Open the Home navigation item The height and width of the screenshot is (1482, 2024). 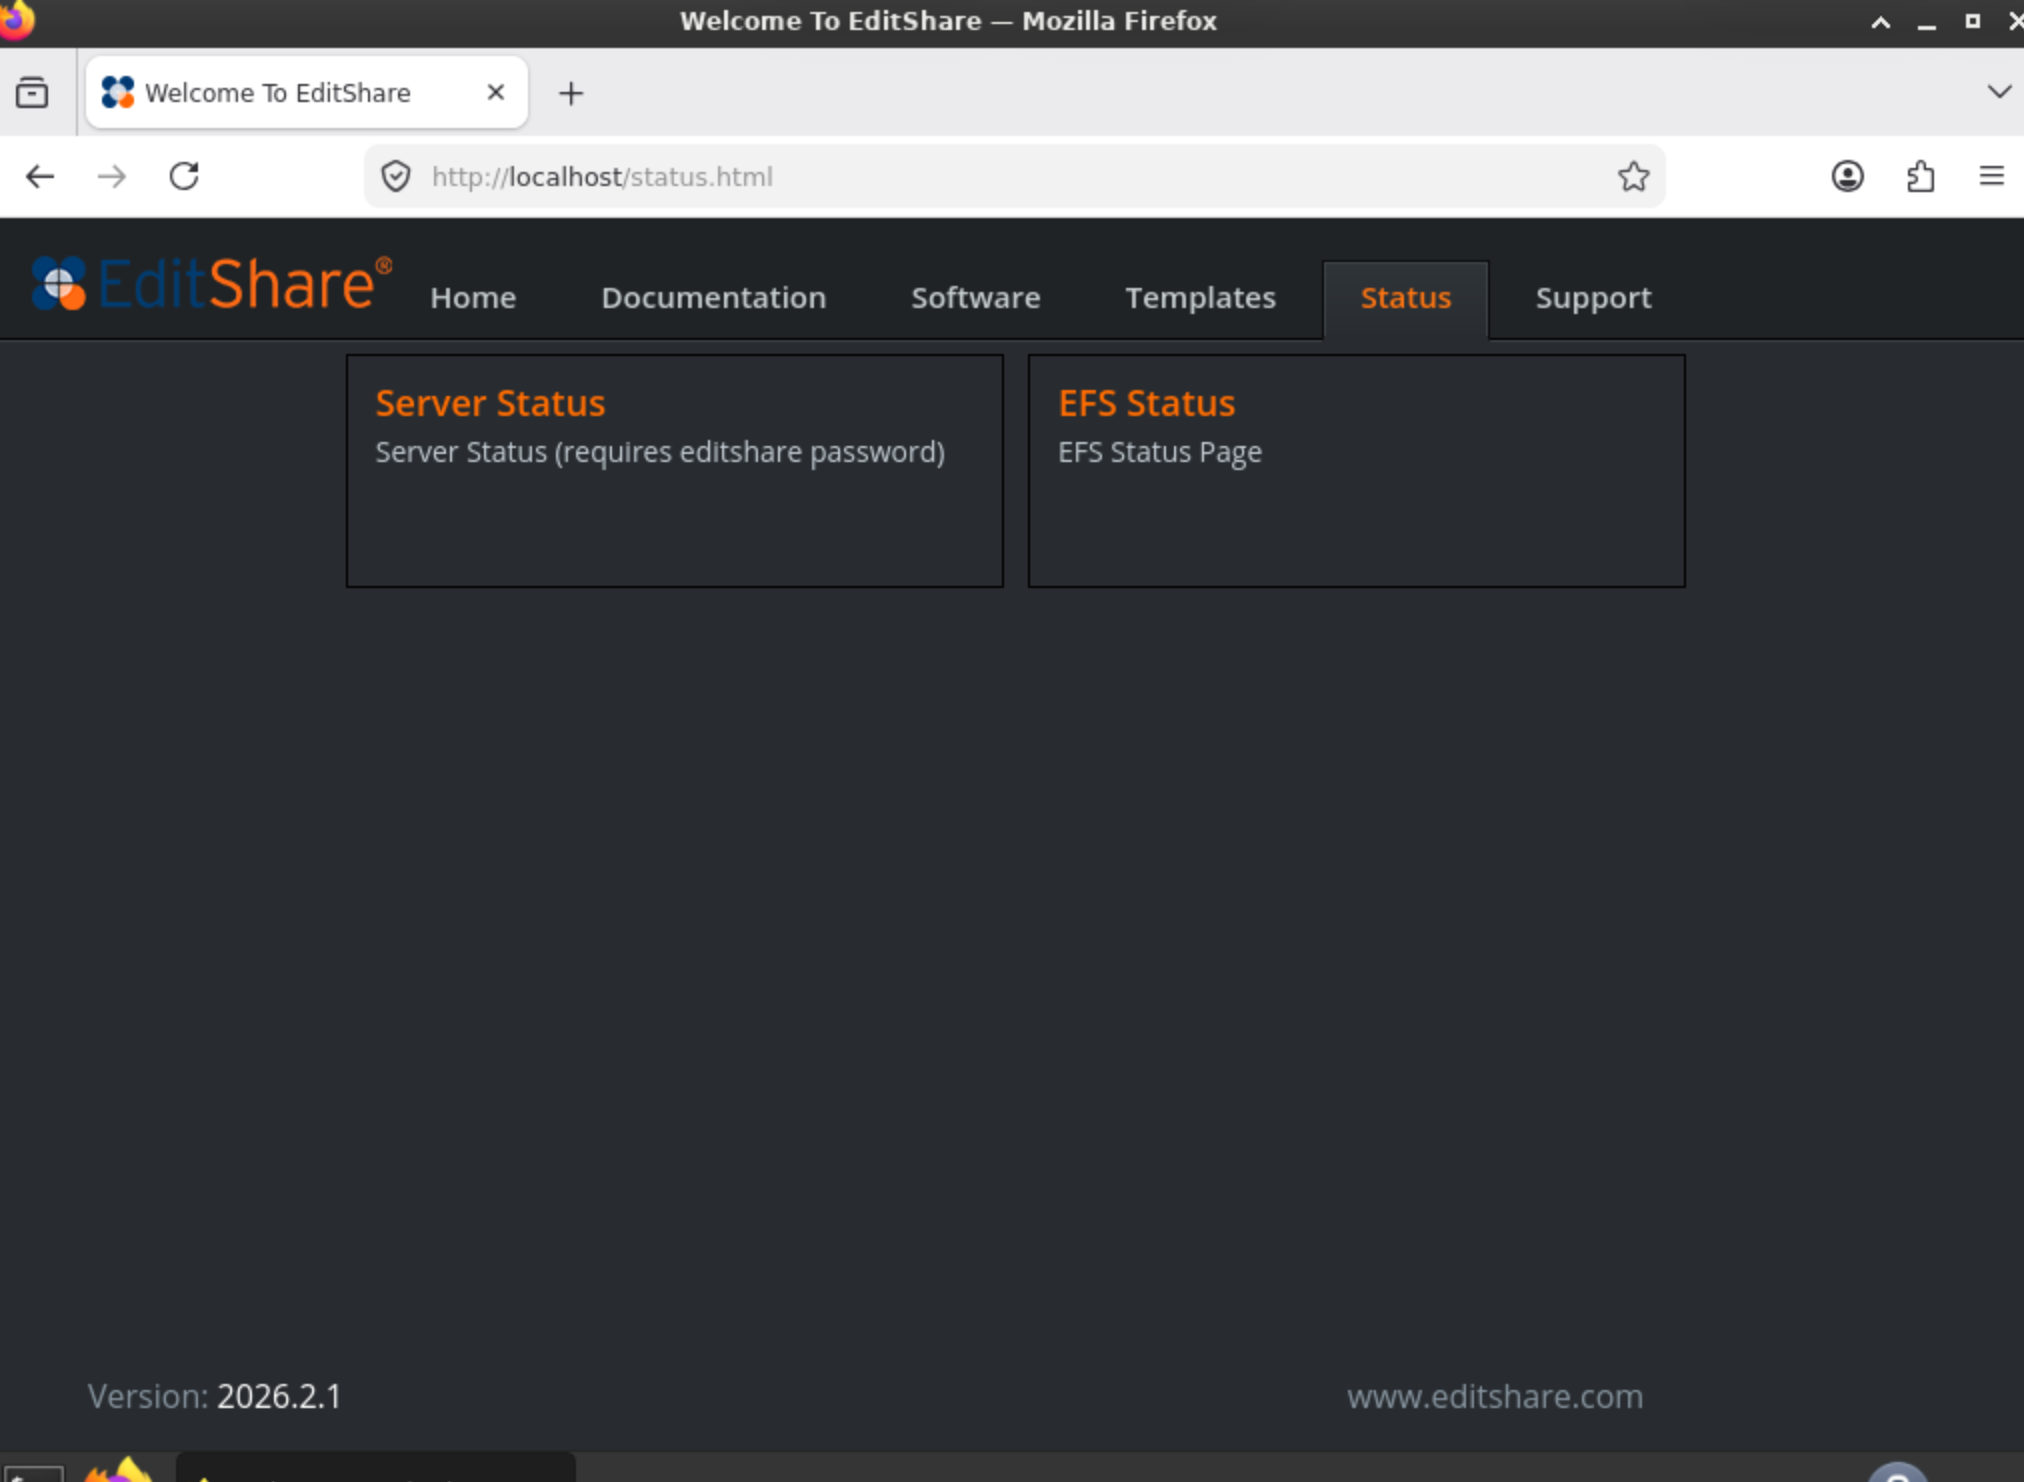tap(473, 298)
